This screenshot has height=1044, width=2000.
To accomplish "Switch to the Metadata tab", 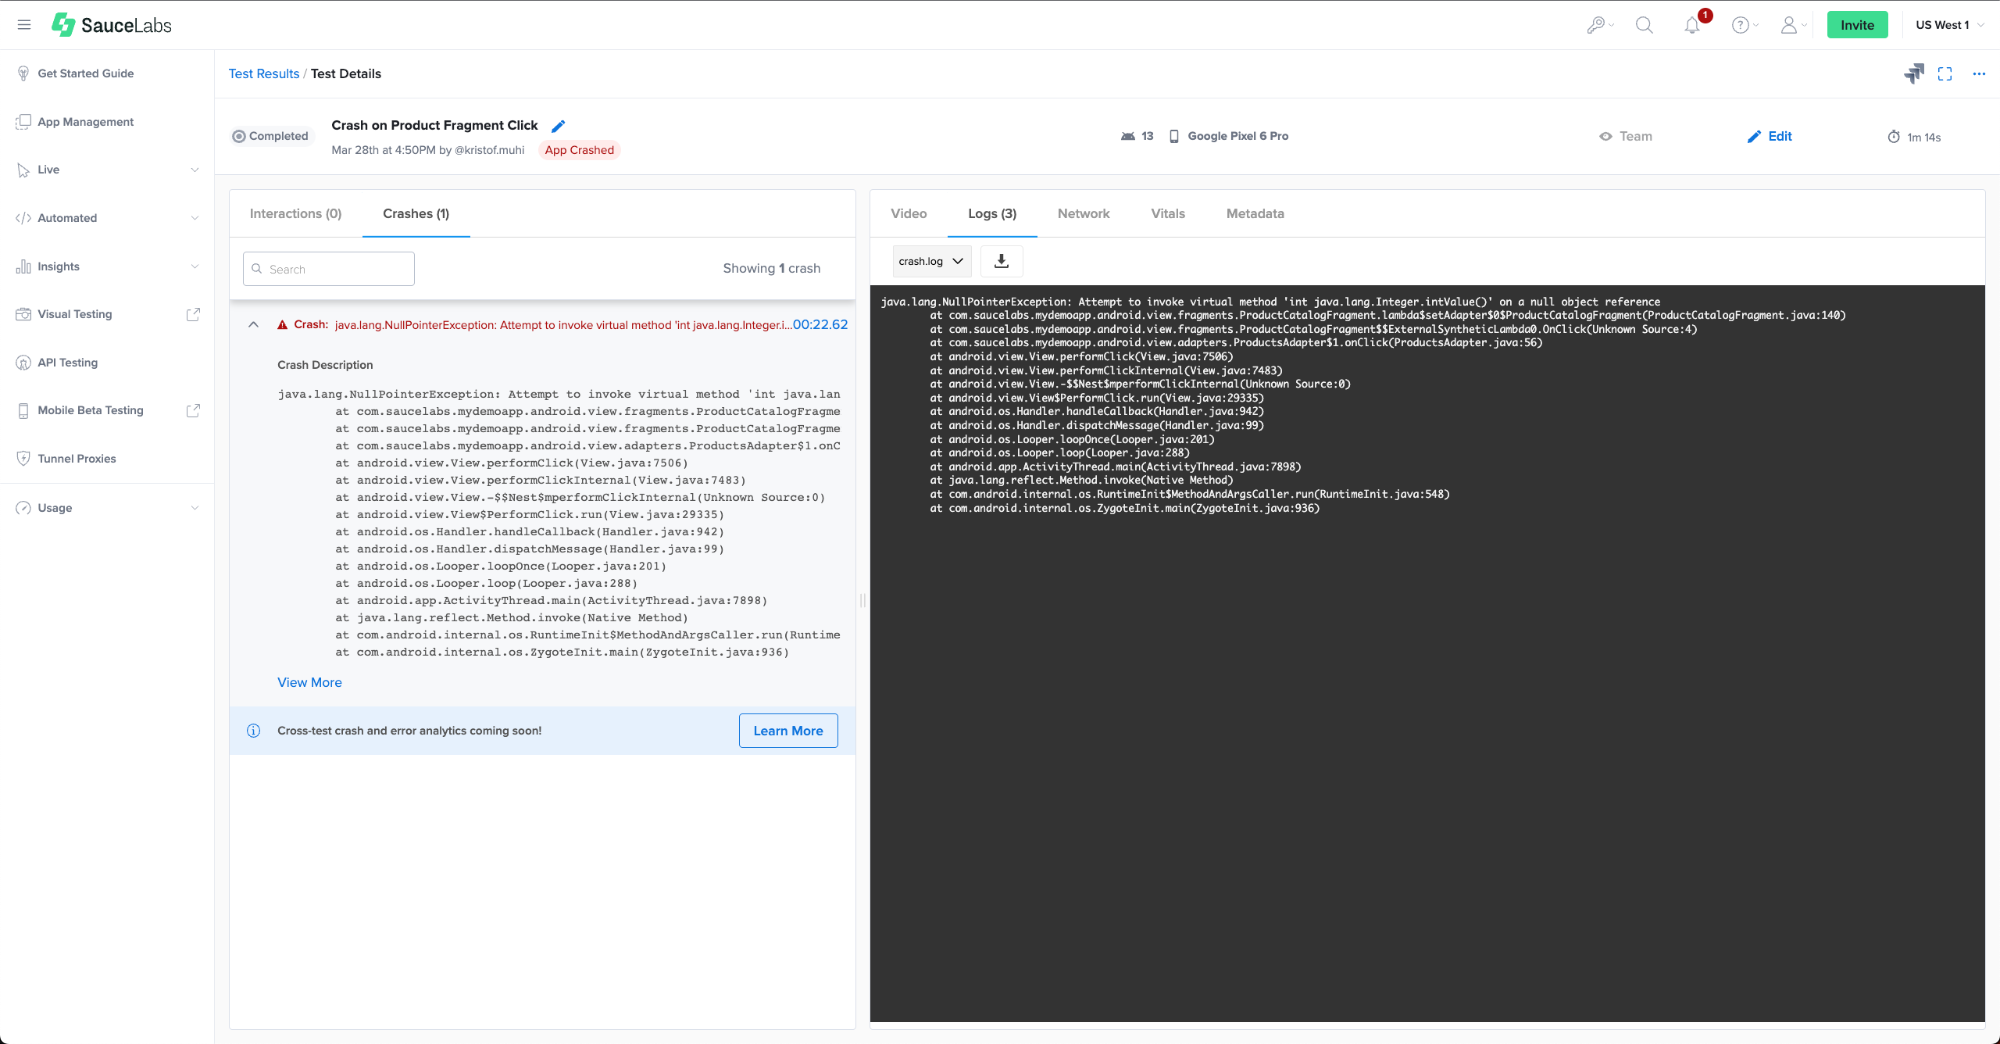I will point(1255,214).
